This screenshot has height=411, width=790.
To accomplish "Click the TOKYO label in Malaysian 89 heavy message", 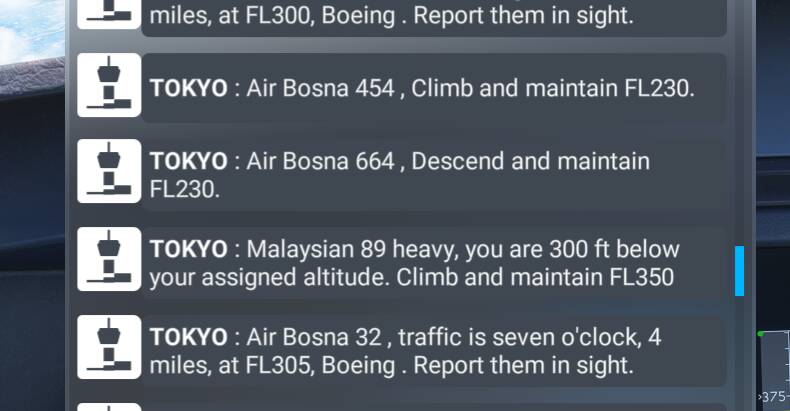I will tap(188, 249).
